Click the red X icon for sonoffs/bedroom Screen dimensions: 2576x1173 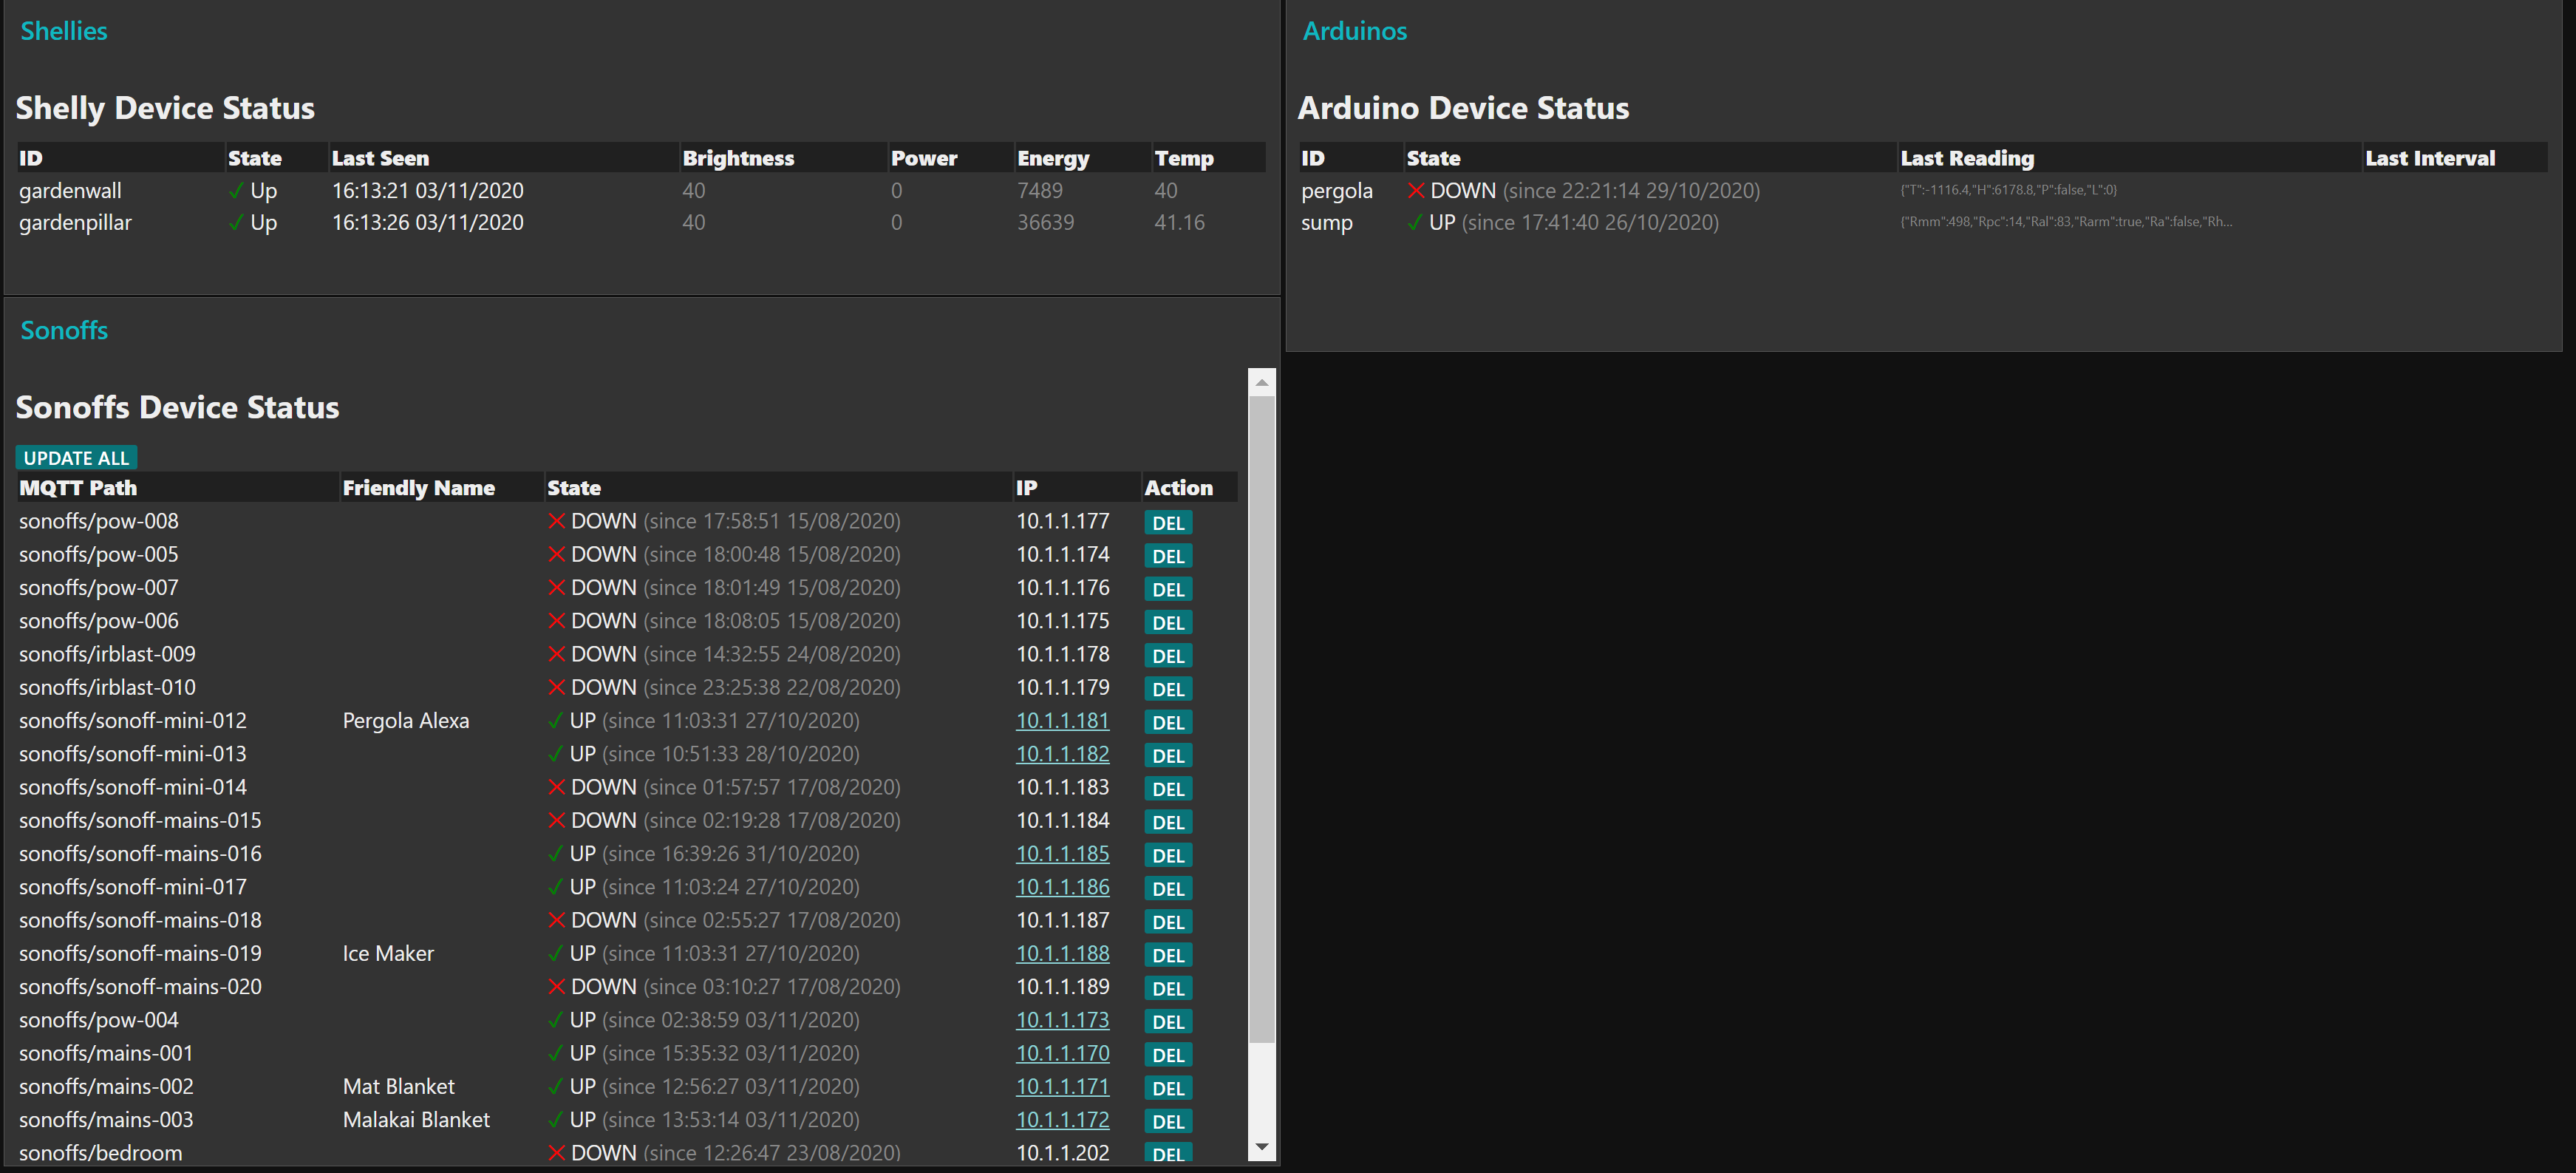point(557,1153)
